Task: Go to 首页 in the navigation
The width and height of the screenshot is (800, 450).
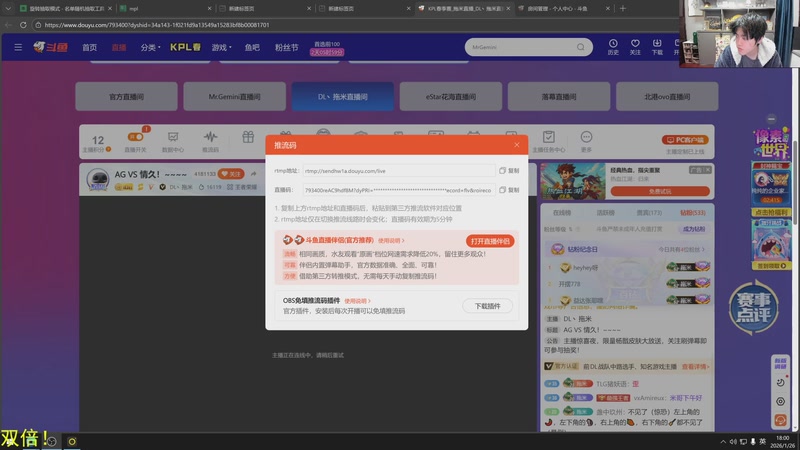Action: tap(89, 47)
